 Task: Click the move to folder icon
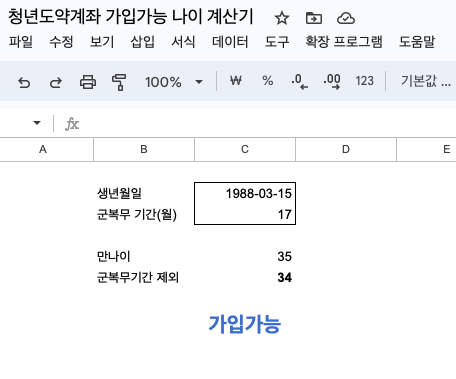[314, 18]
